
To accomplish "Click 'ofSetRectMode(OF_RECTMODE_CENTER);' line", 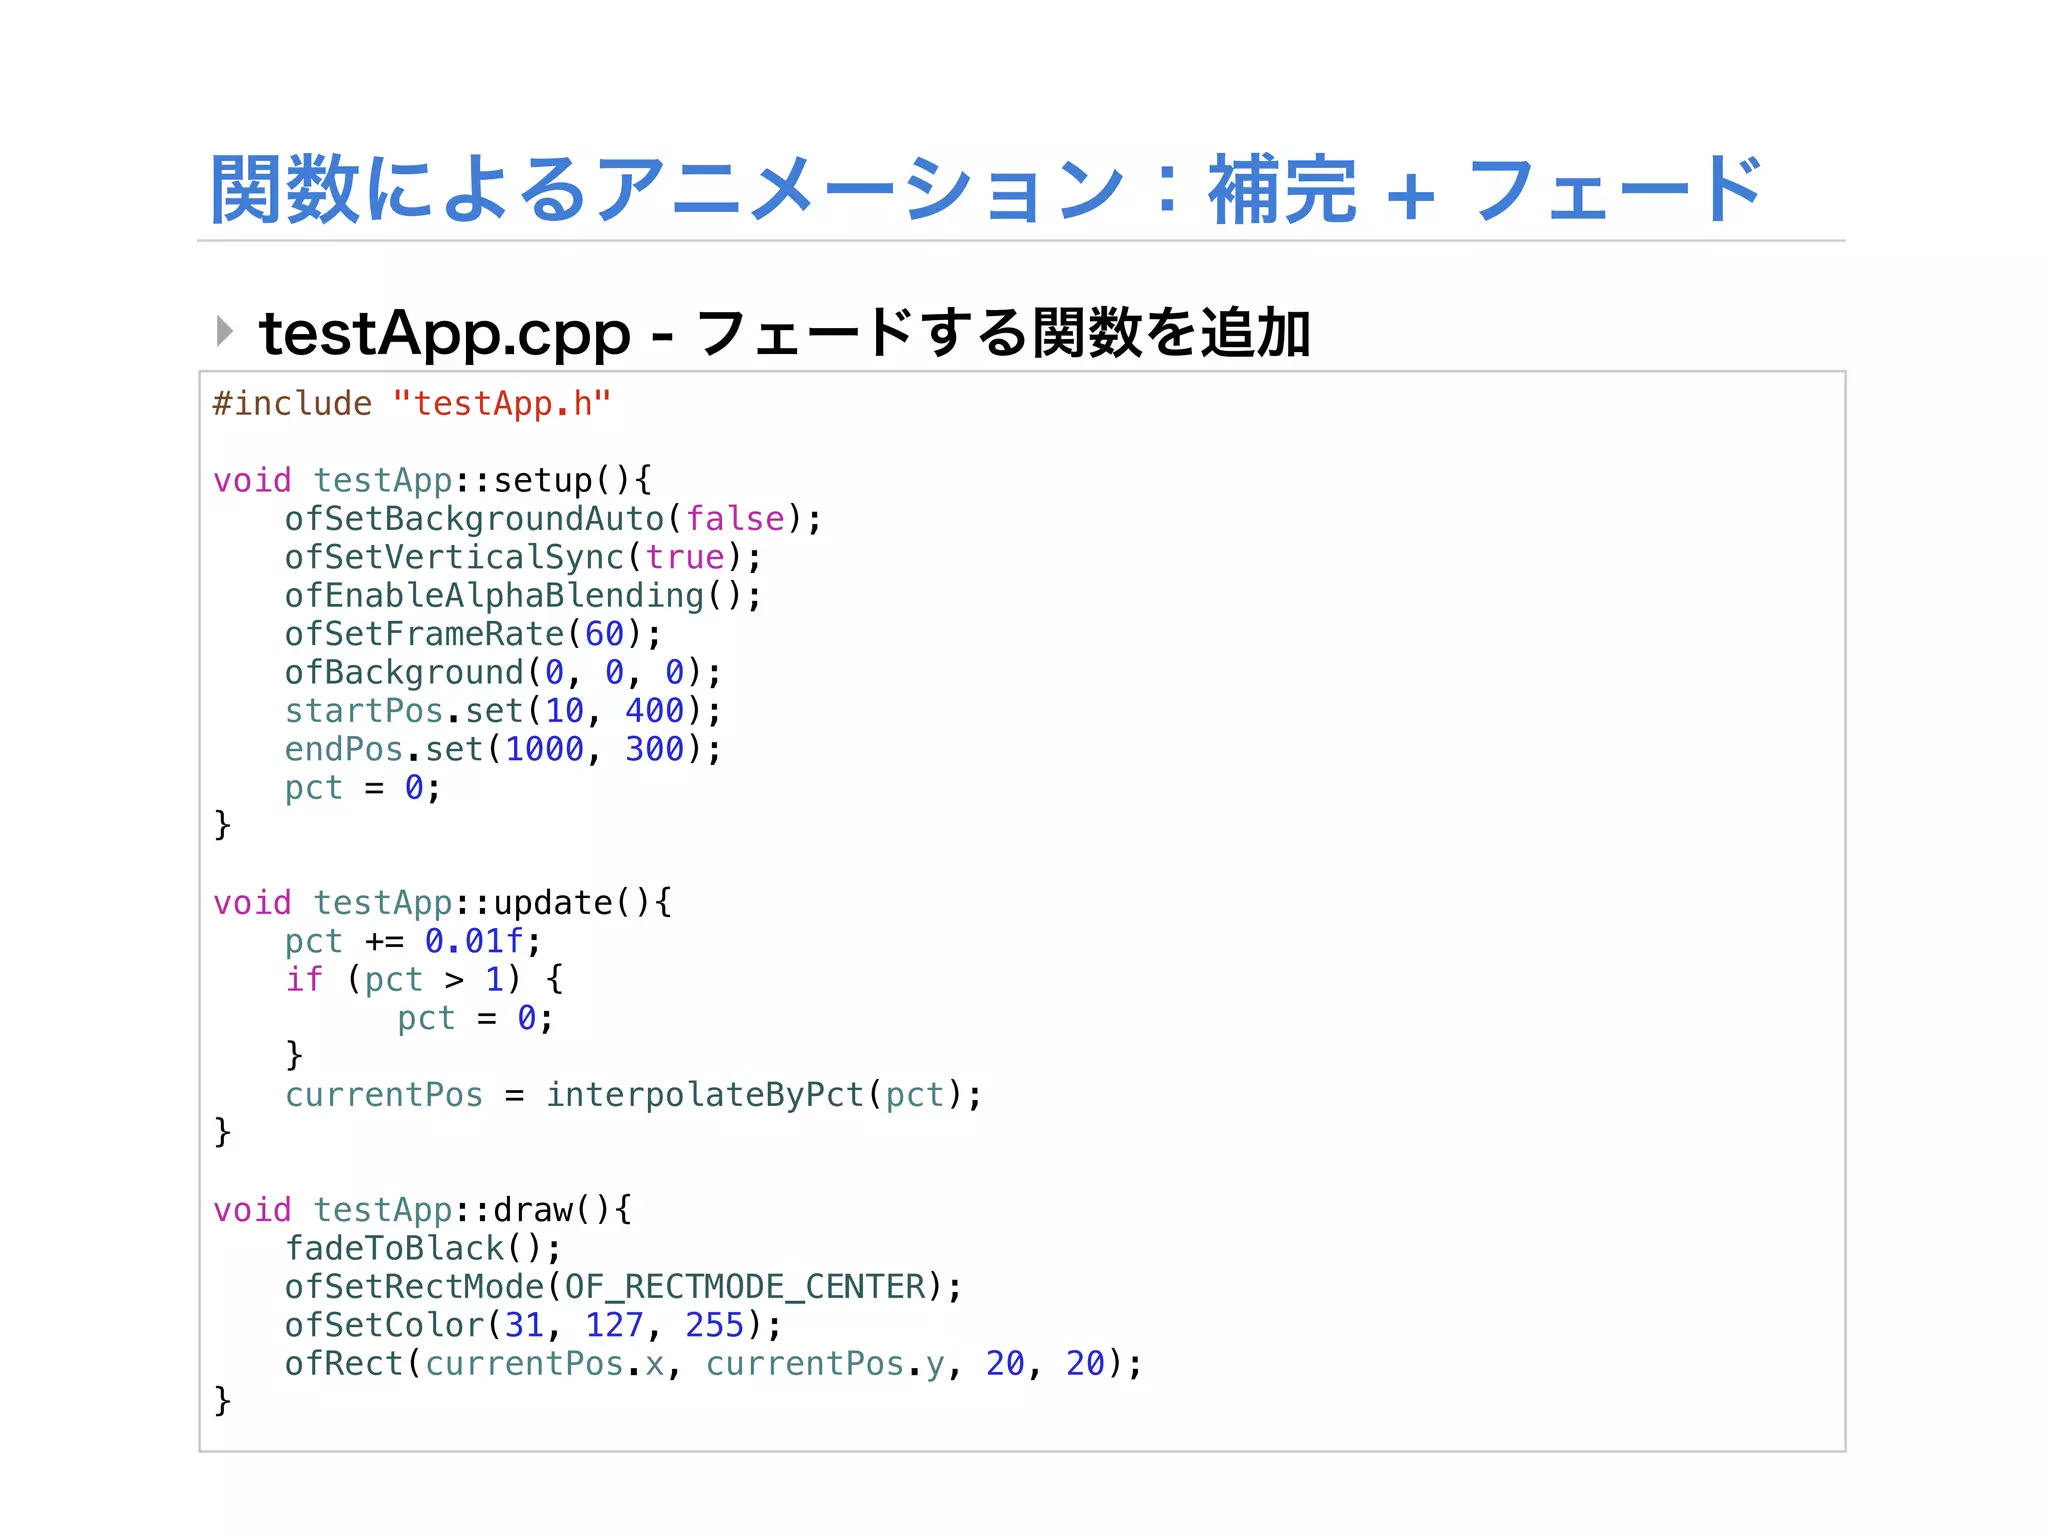I will pyautogui.click(x=623, y=1287).
